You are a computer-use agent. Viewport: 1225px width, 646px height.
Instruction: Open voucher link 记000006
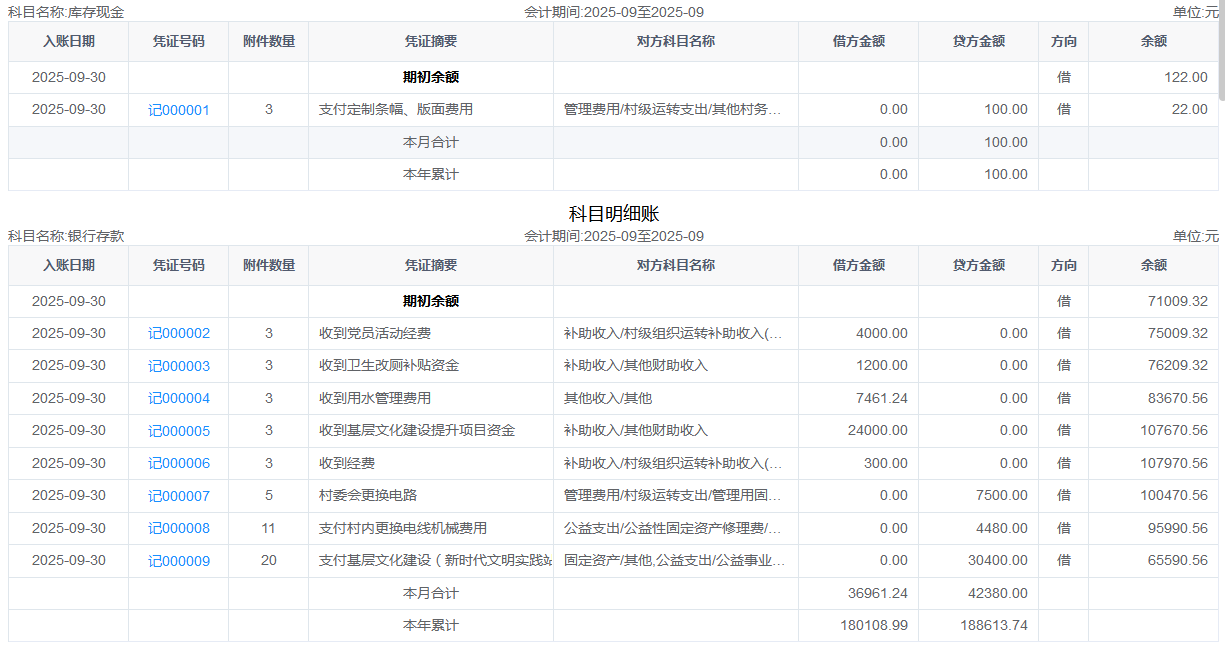coord(179,463)
